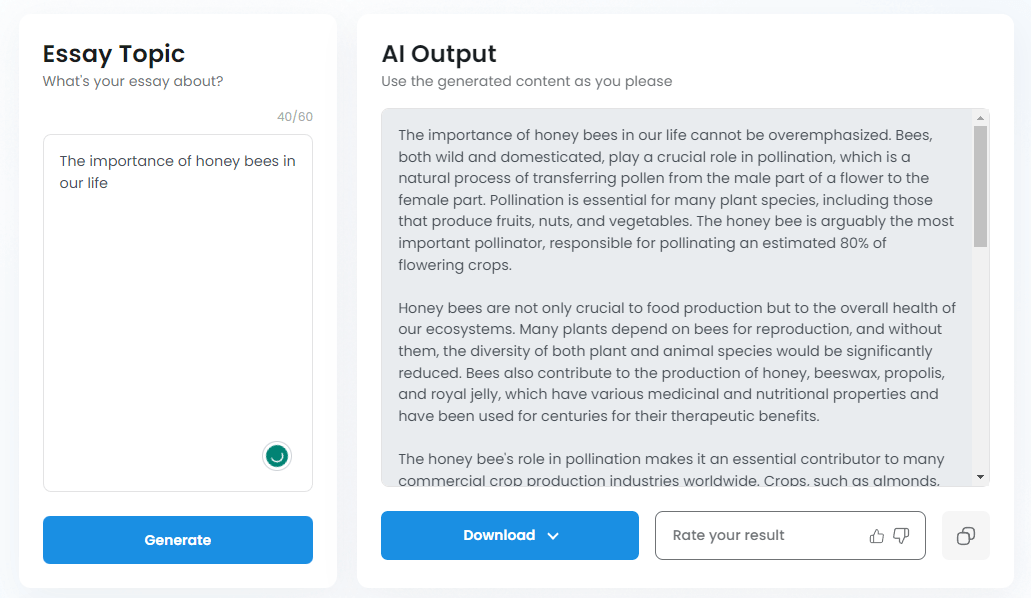
Task: Click the paragraph starting "The honey bee's role"
Action: 670,469
